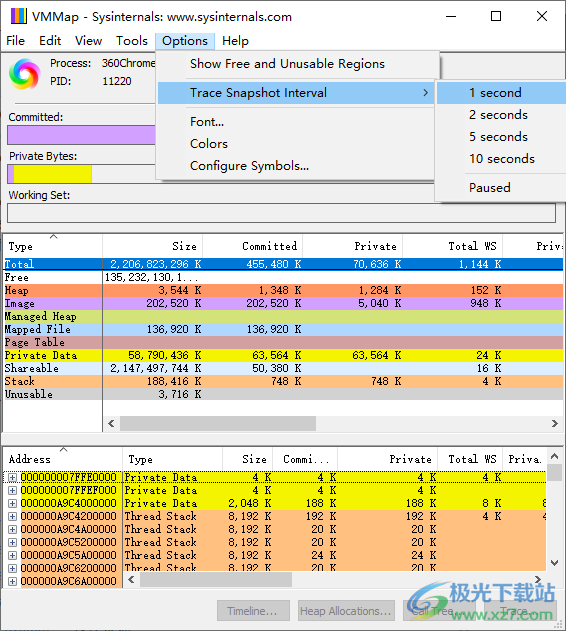
Task: Set trace interval to 2 seconds
Action: (501, 115)
